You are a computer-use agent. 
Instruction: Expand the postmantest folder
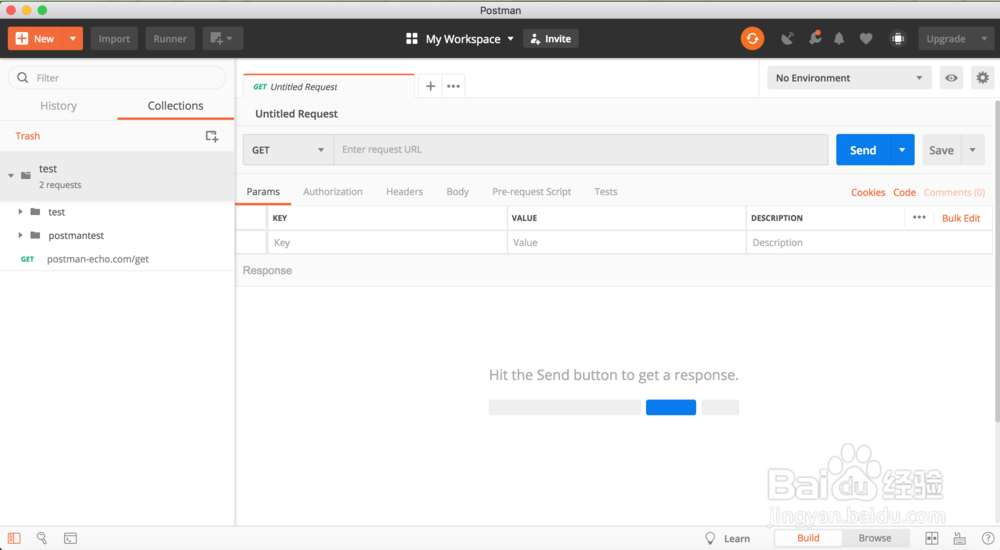tap(20, 235)
